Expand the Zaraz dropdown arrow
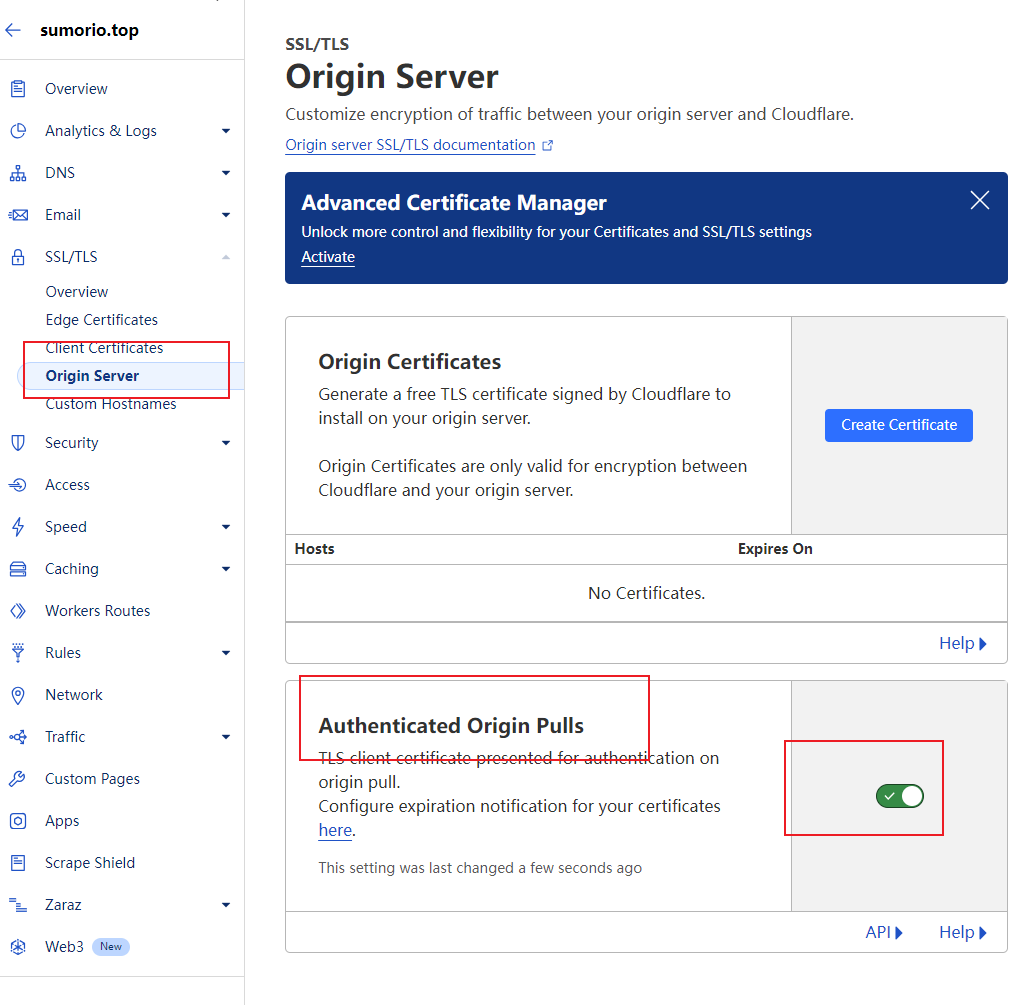 point(226,905)
